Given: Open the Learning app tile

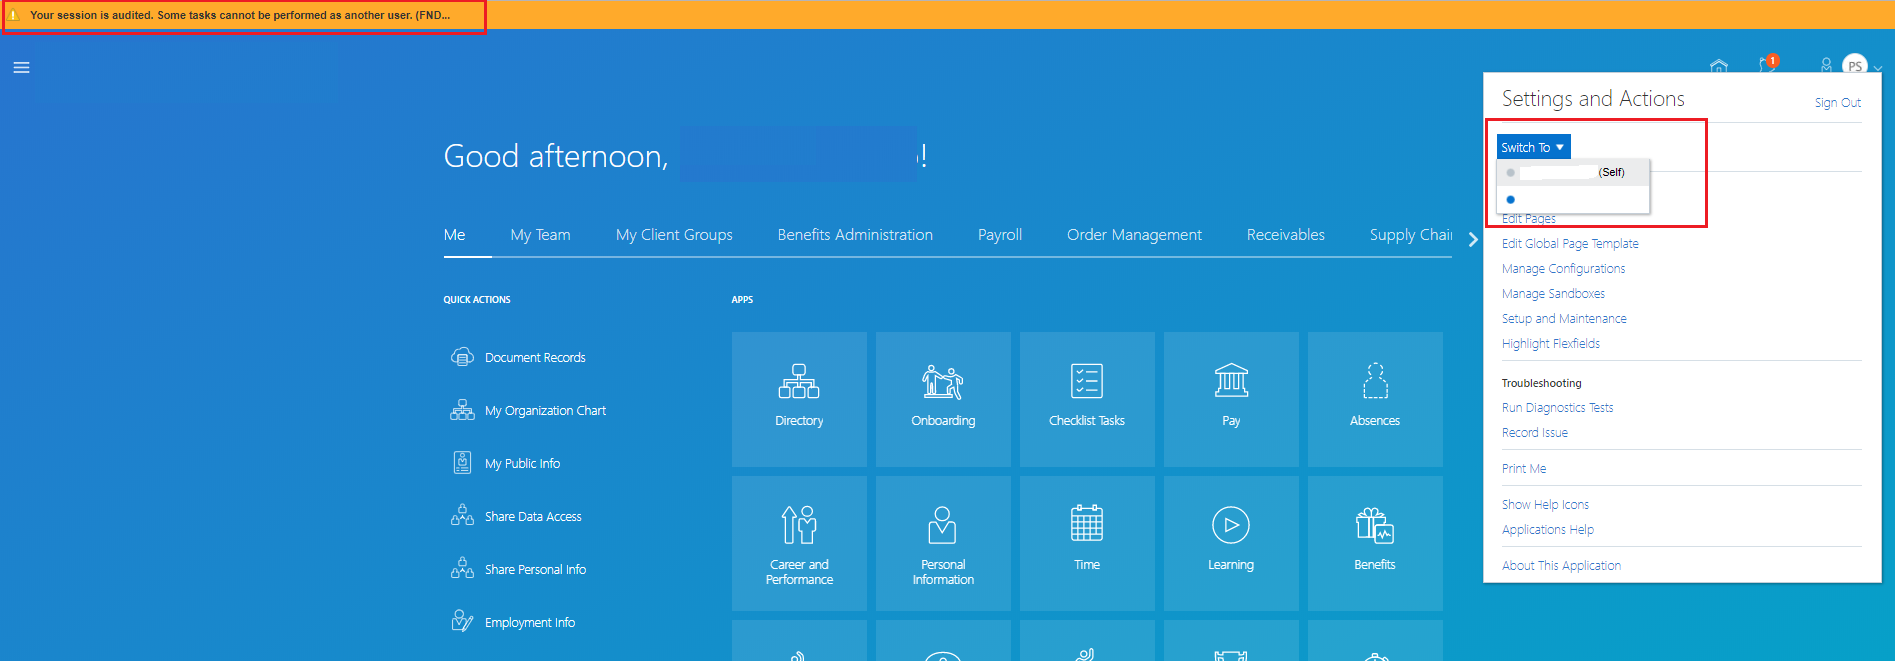Looking at the screenshot, I should 1230,542.
